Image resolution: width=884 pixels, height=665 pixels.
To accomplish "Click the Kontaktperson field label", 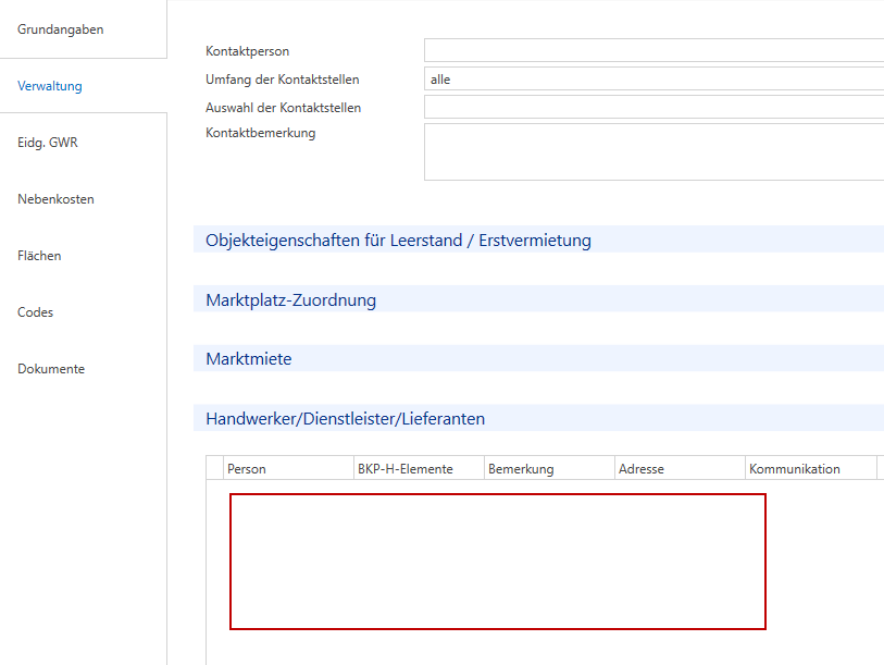I will click(x=247, y=51).
